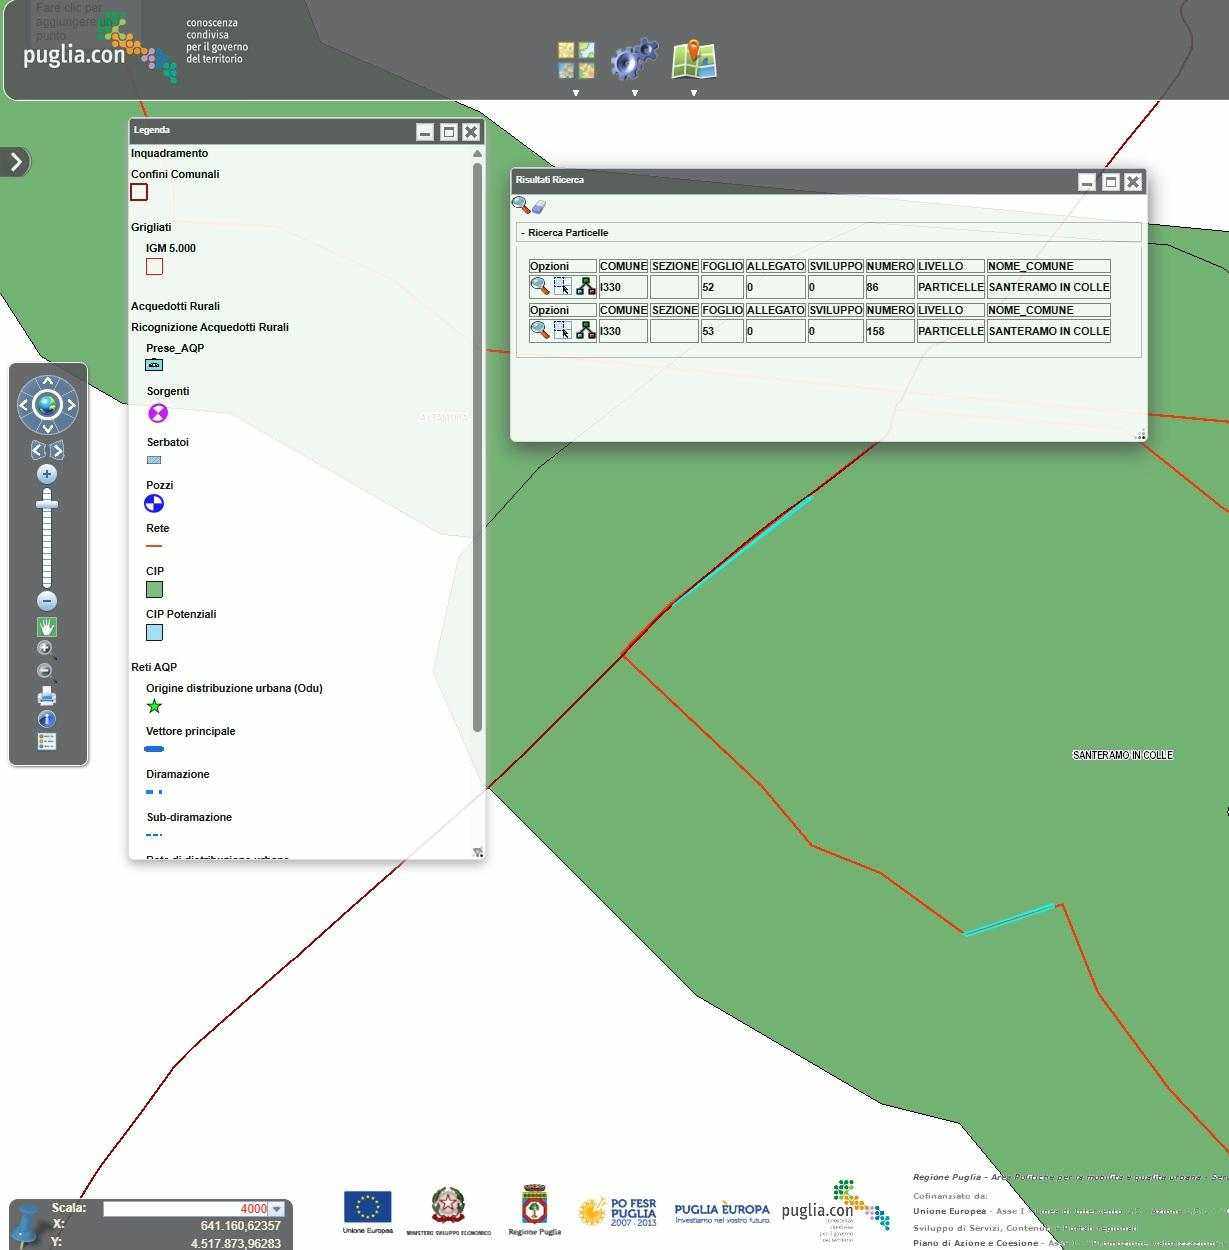Screen dimensions: 1229x1250
Task: Click the Pozzi legend symbol
Action: [x=154, y=503]
